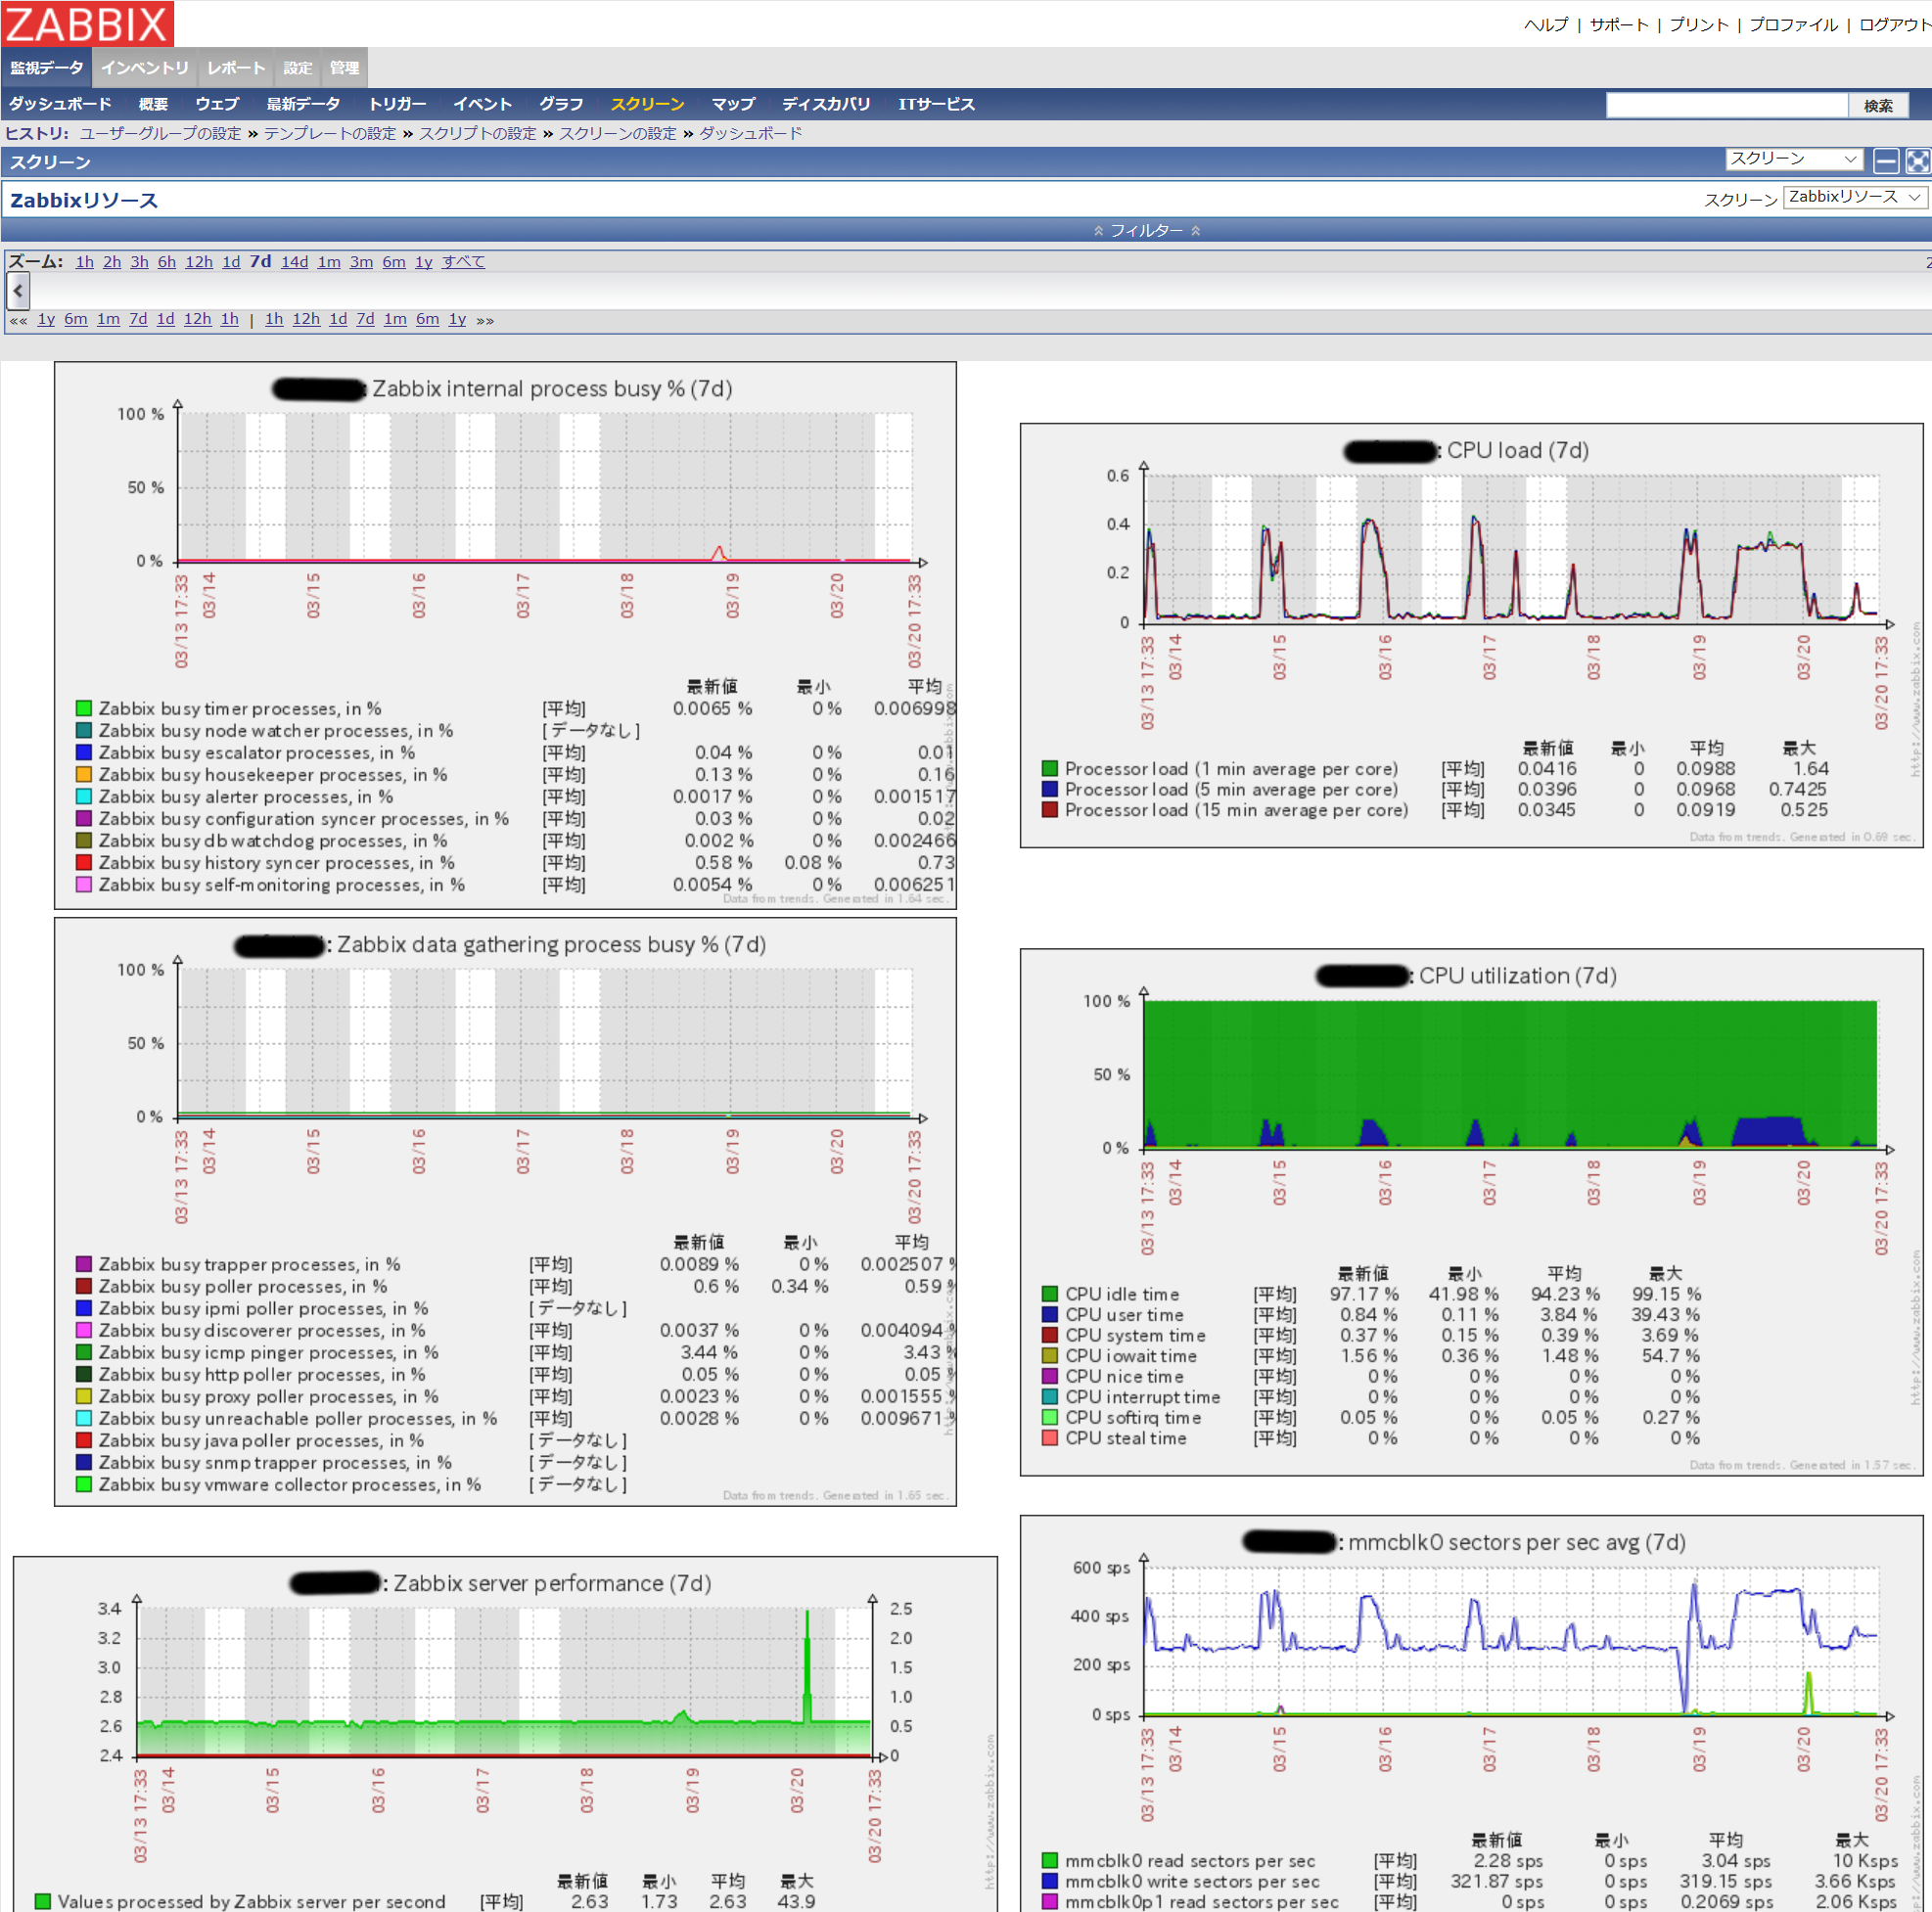Open the ヘルプ link
Image resolution: width=1932 pixels, height=1912 pixels.
1546,25
